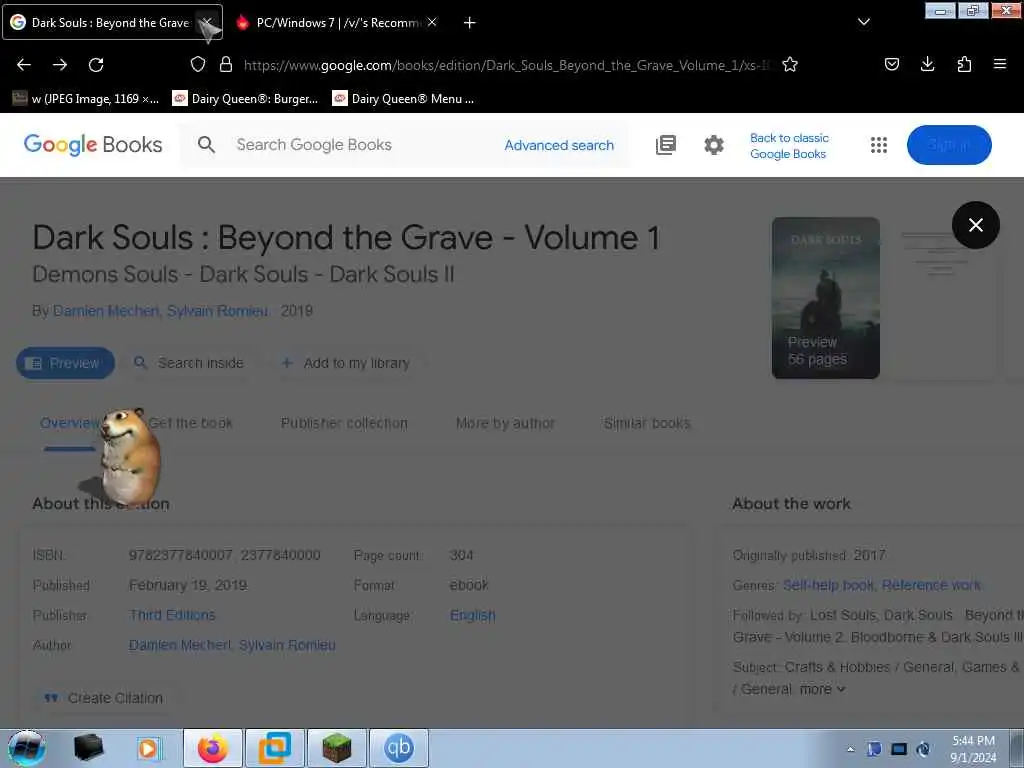Open Firefox from the taskbar
Viewport: 1024px width, 768px height.
click(x=213, y=748)
